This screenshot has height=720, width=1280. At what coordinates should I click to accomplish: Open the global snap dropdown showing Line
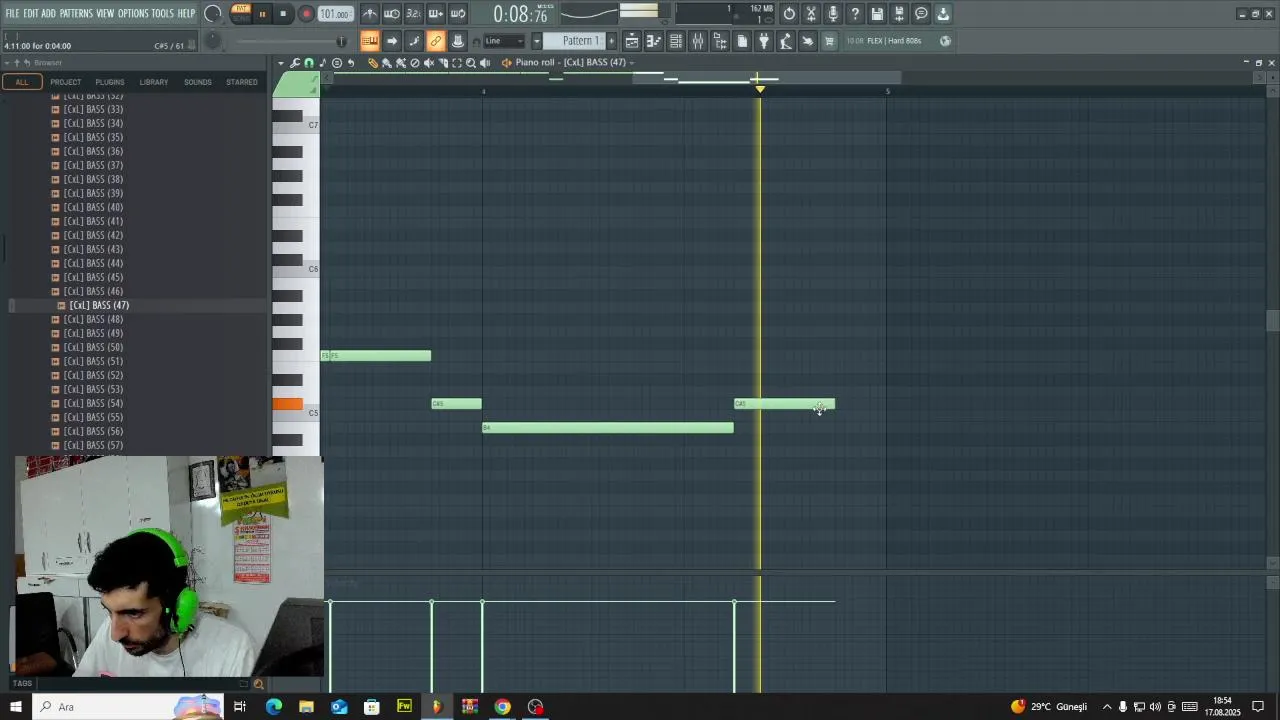(x=504, y=41)
